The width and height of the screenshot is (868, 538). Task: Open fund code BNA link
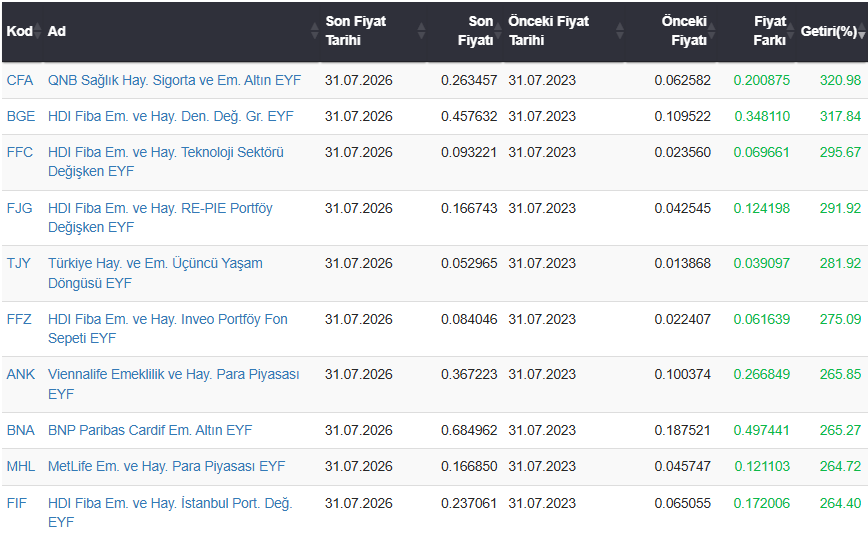[21, 430]
